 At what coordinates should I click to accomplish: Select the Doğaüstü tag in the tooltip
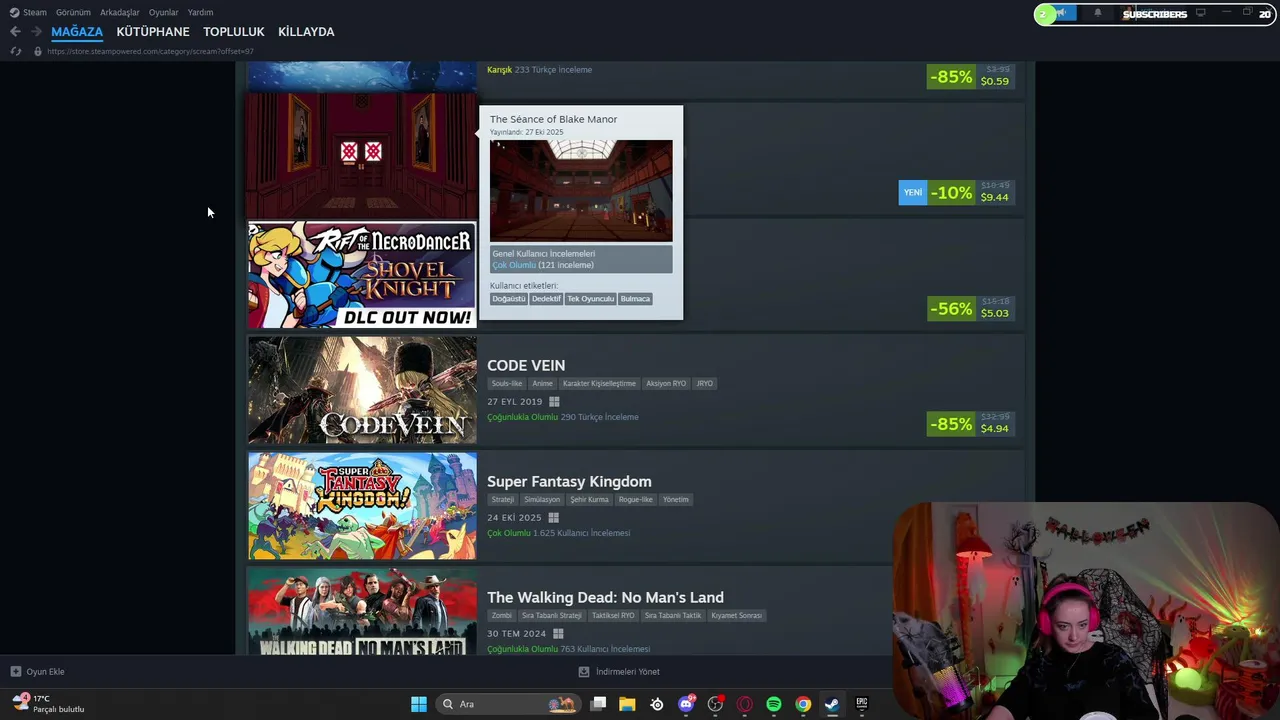pyautogui.click(x=508, y=299)
